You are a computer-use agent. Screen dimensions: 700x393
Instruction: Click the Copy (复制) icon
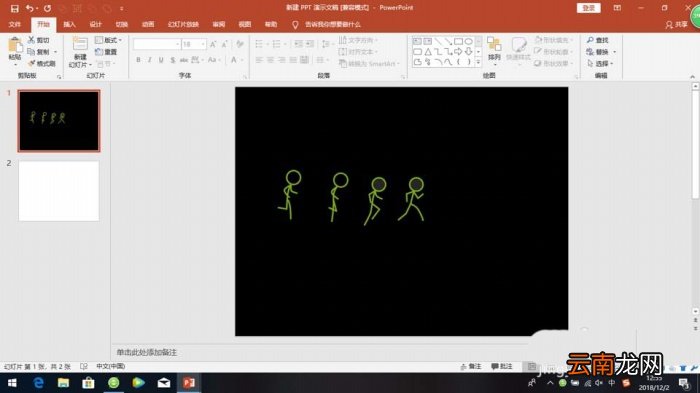[31, 52]
